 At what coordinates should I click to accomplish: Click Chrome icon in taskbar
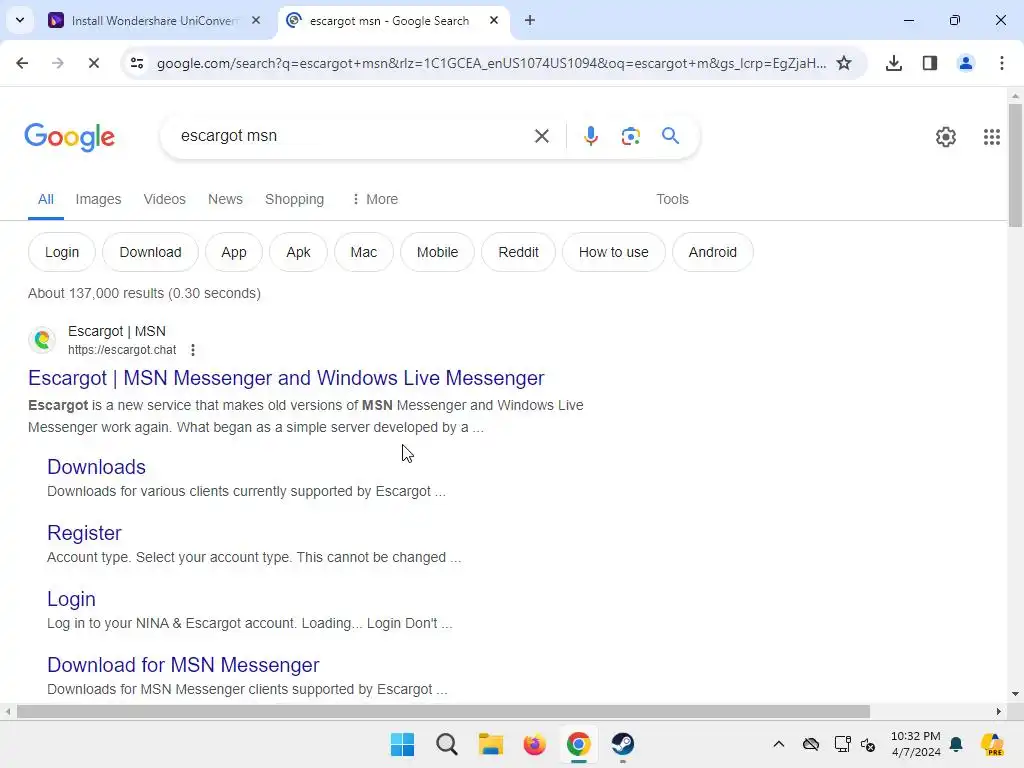[x=579, y=744]
